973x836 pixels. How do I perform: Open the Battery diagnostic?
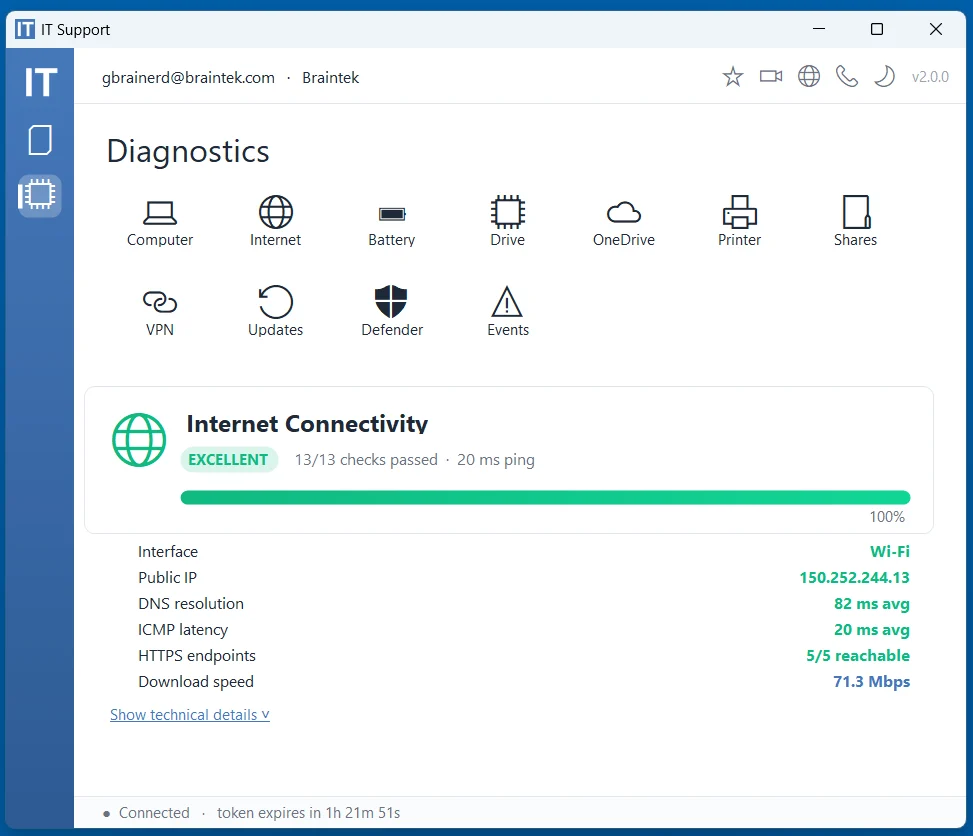392,227
